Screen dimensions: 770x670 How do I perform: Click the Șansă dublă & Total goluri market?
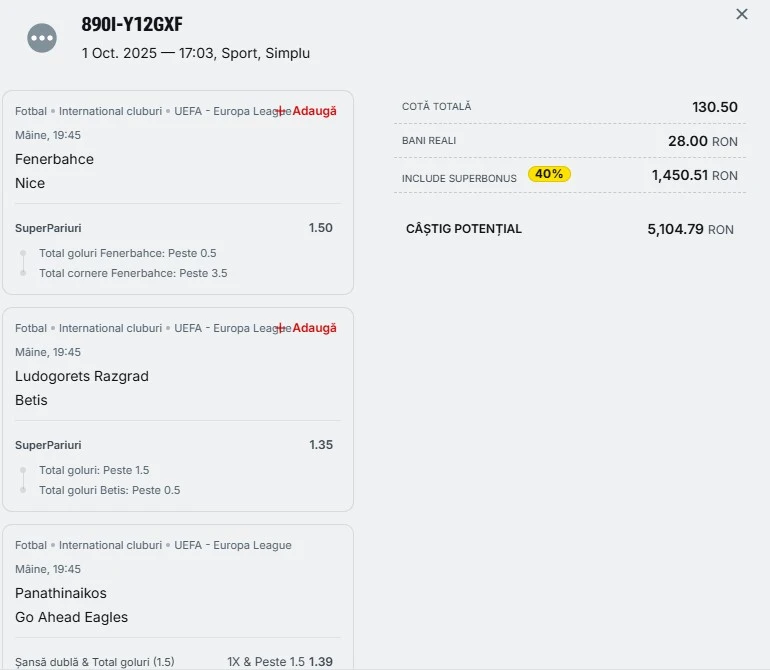(95, 662)
